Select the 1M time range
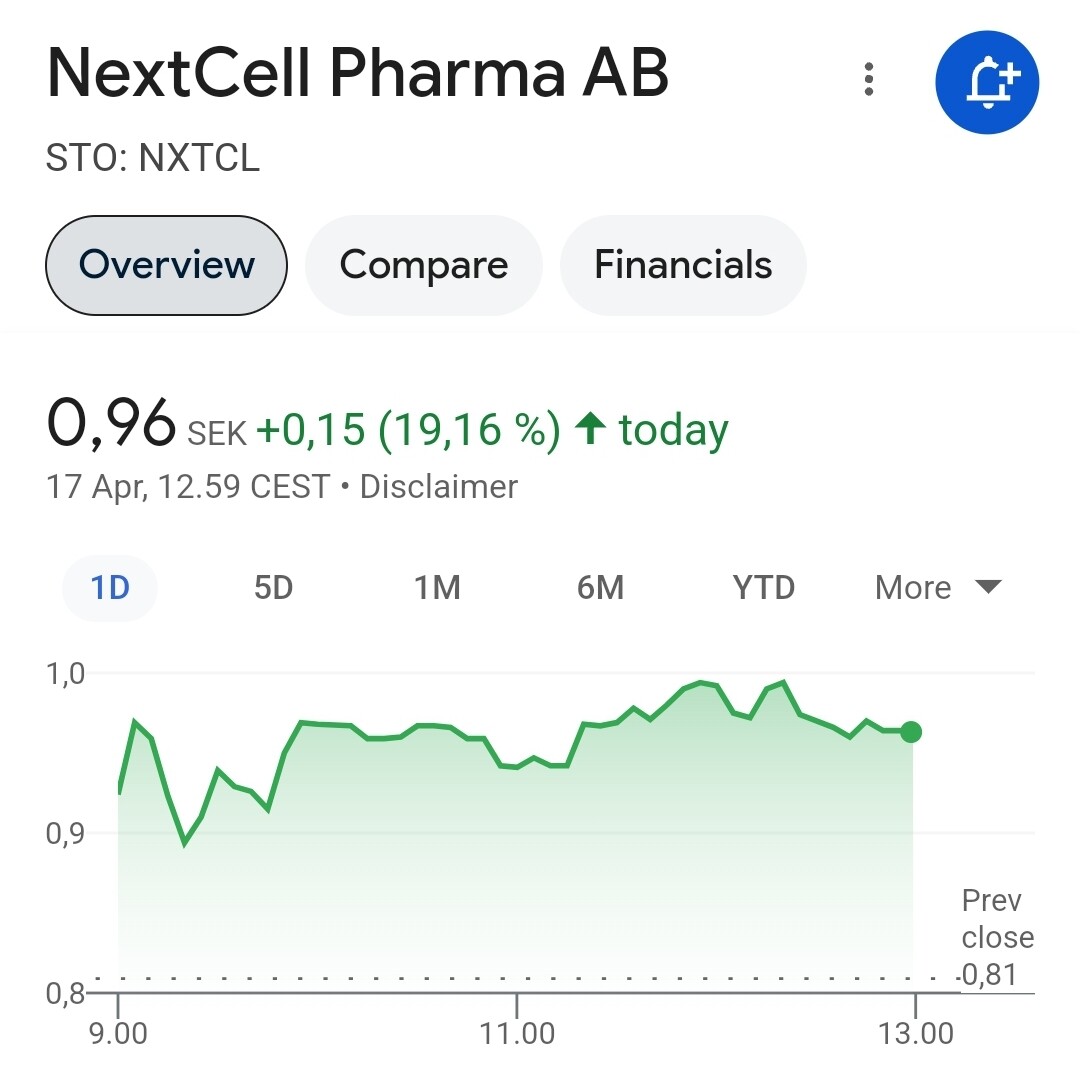1080x1080 pixels. 437,588
